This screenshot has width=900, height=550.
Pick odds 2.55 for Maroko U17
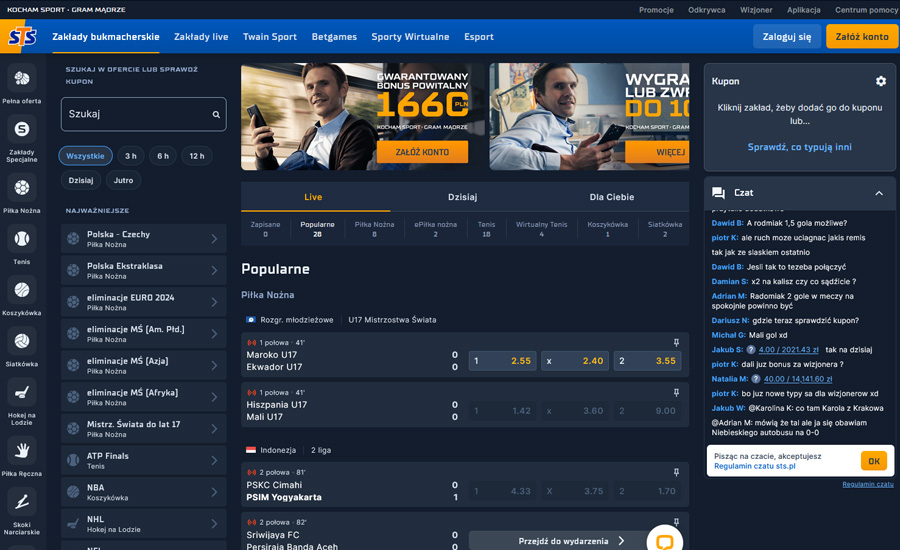503,361
